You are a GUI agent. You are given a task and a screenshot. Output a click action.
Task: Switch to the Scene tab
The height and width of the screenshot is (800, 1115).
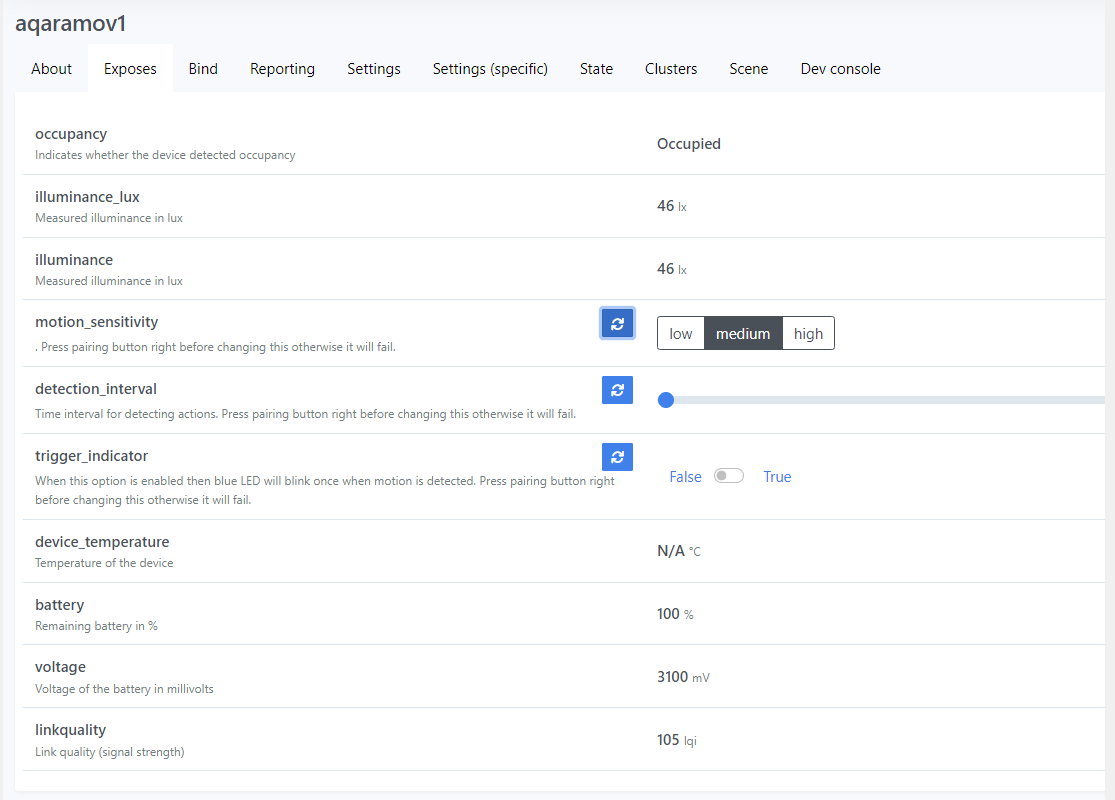749,69
